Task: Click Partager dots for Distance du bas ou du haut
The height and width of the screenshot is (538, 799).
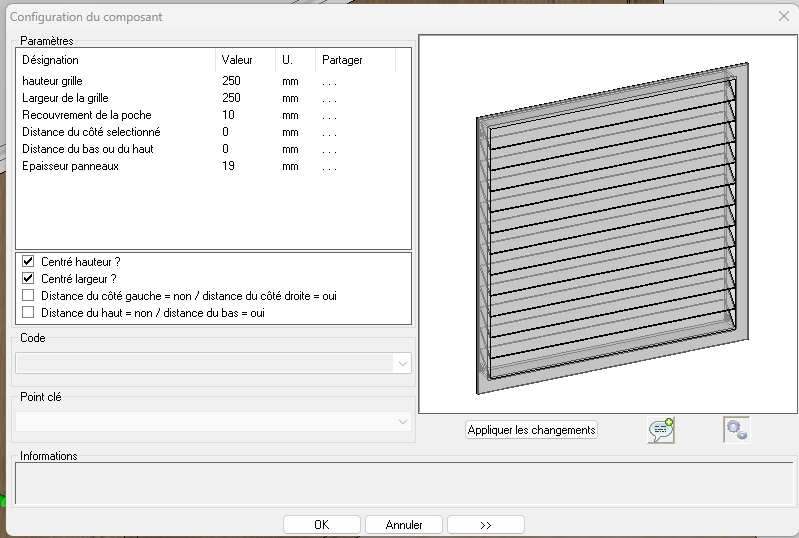Action: pyautogui.click(x=329, y=150)
